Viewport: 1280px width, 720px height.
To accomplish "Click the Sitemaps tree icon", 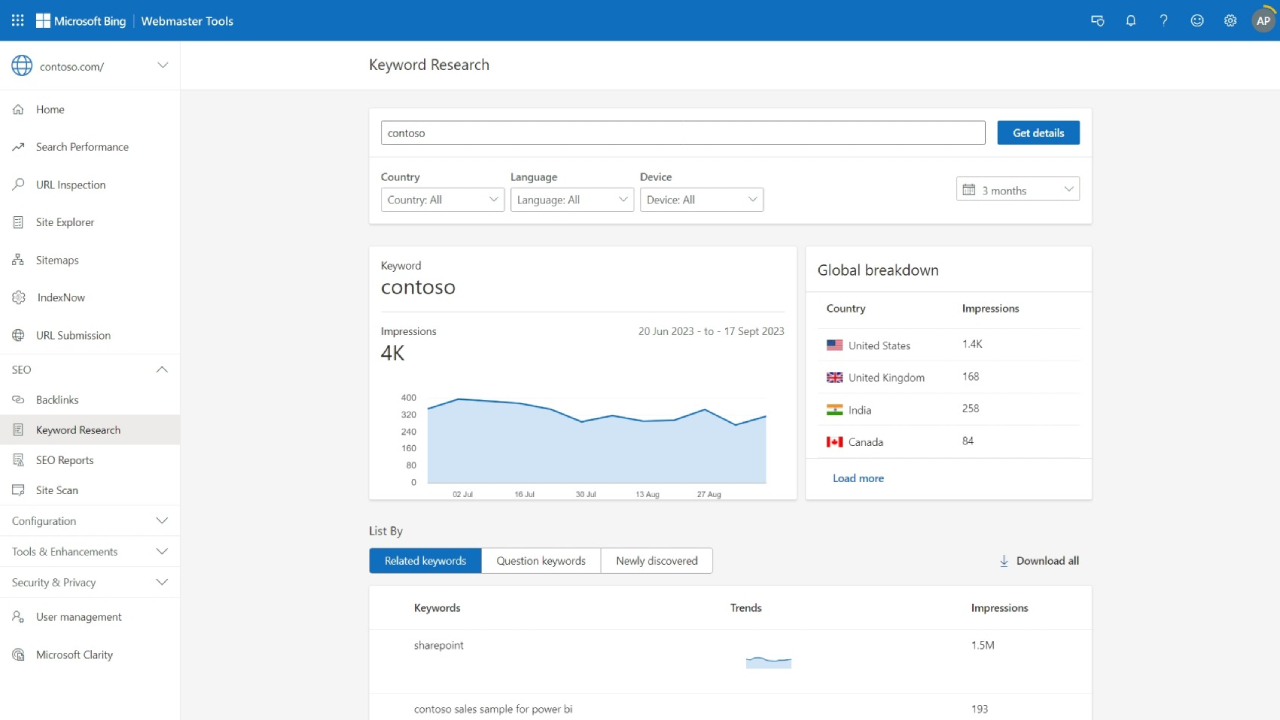I will coord(18,260).
